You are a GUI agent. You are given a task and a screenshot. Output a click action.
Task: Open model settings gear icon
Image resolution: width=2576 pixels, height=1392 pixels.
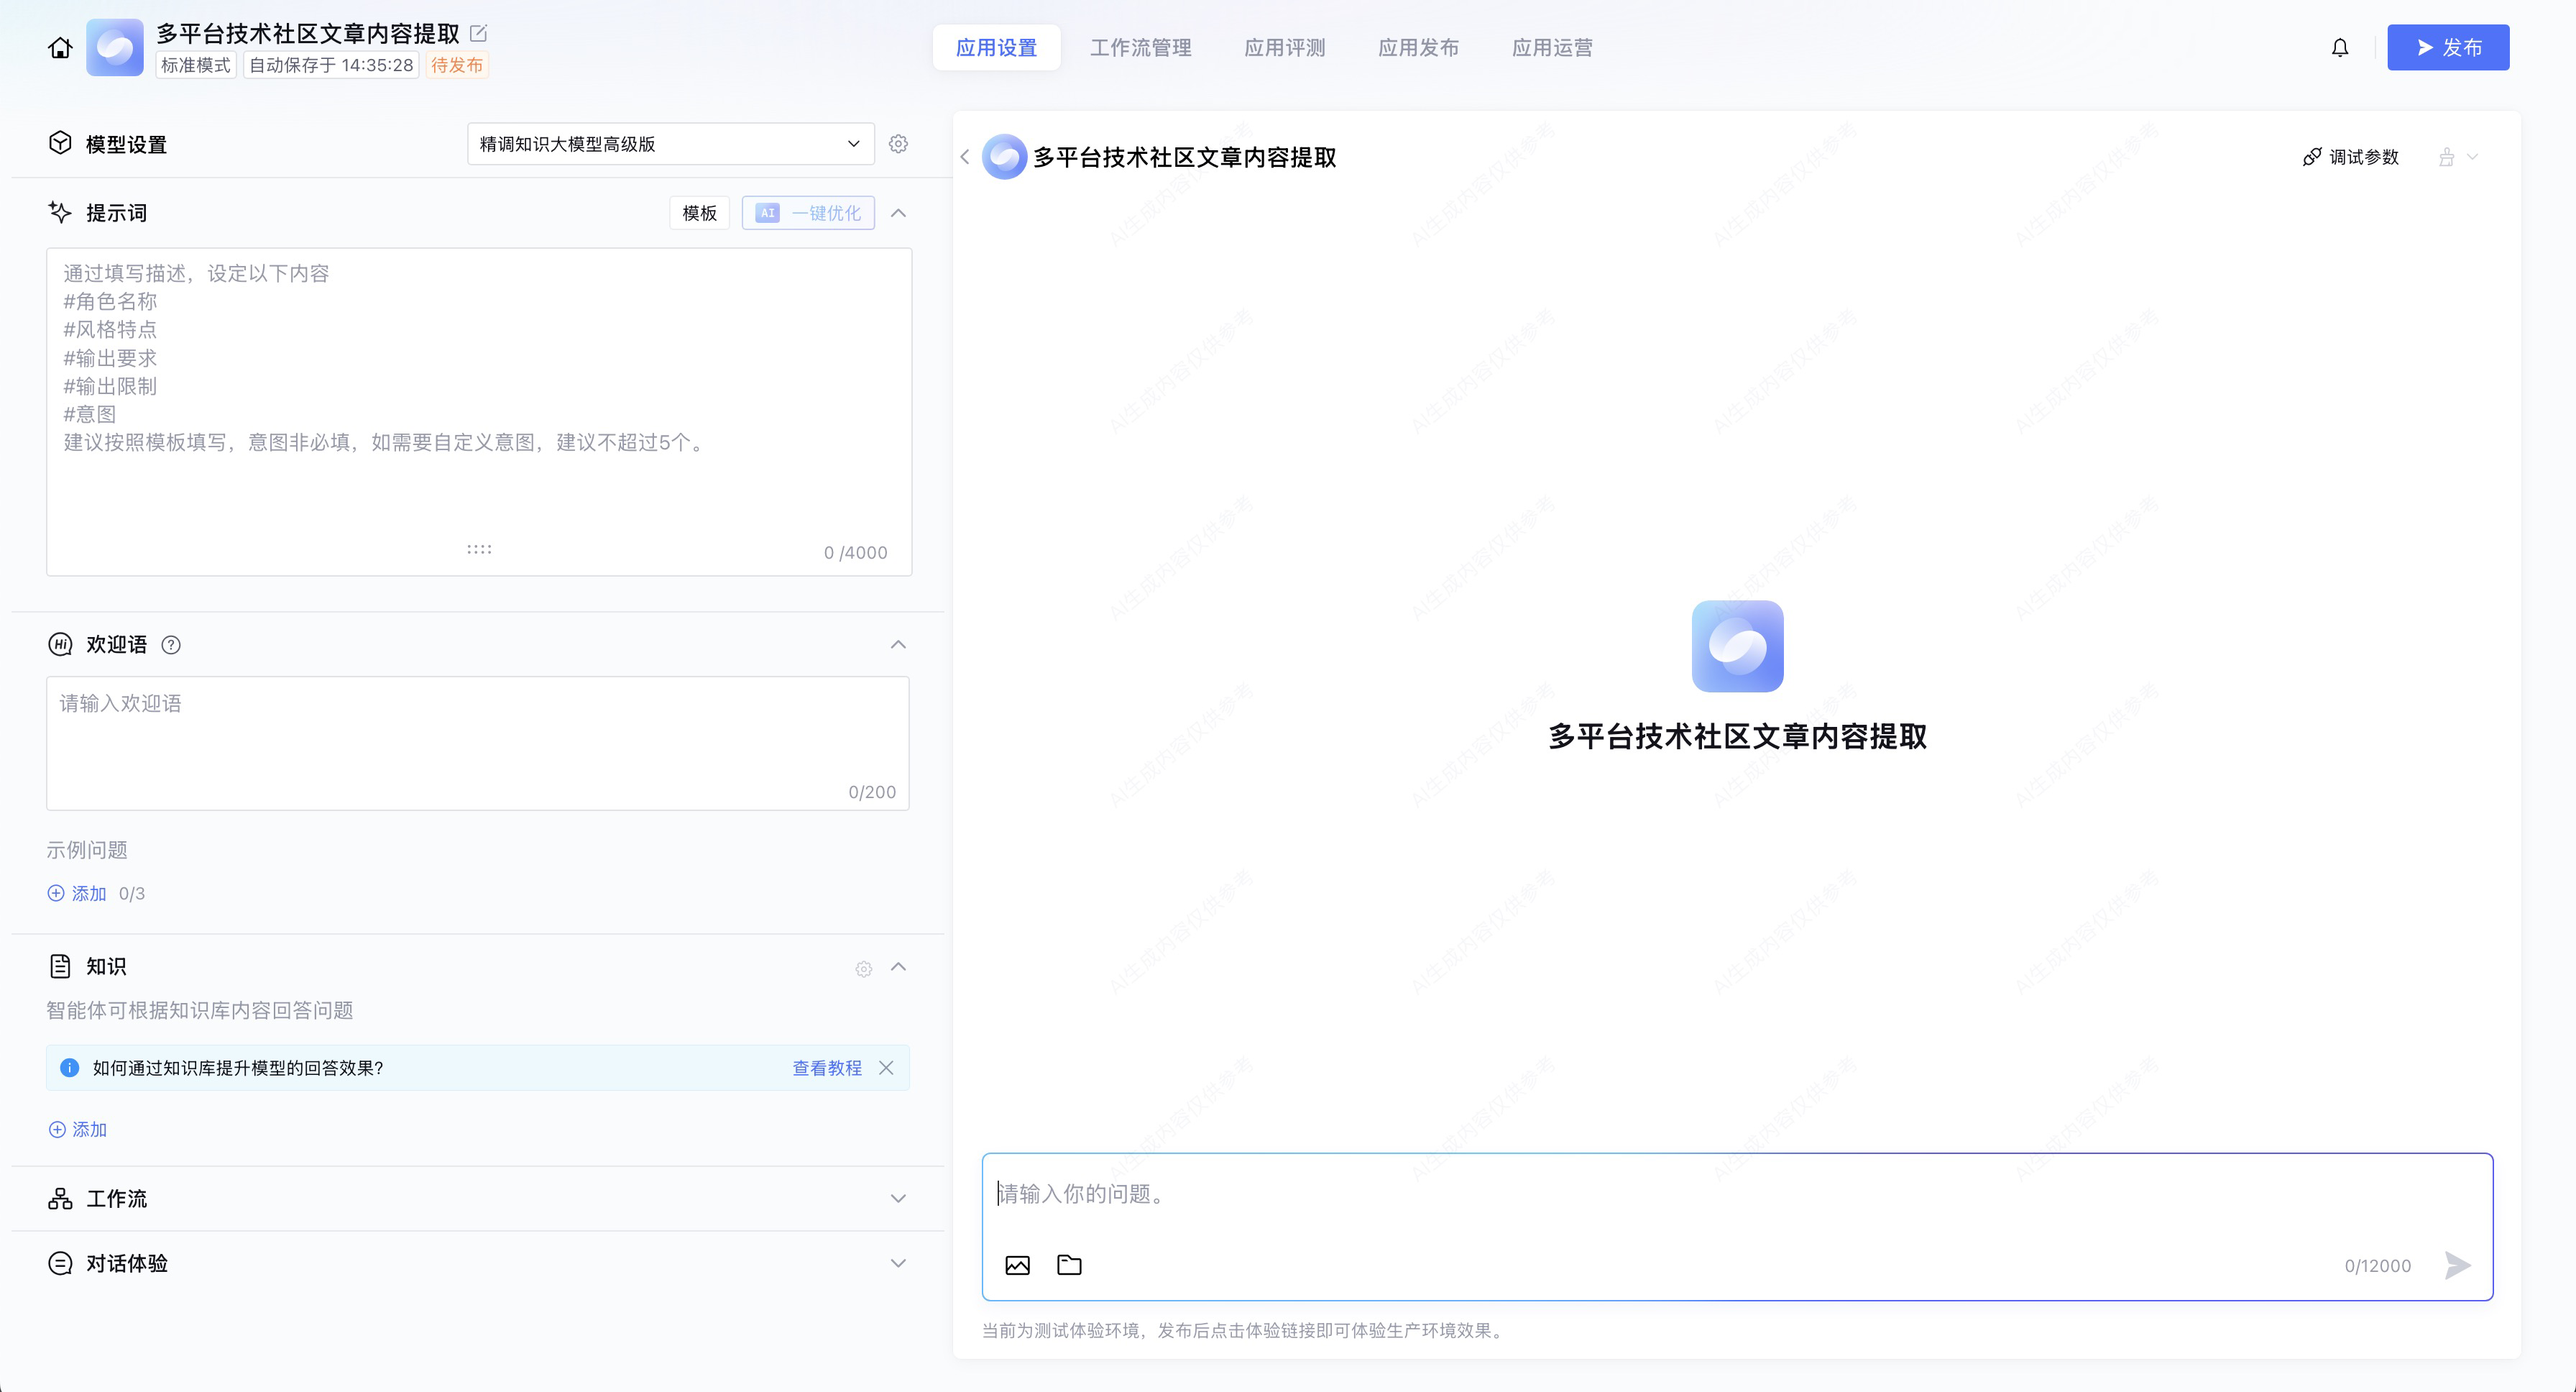pos(898,144)
